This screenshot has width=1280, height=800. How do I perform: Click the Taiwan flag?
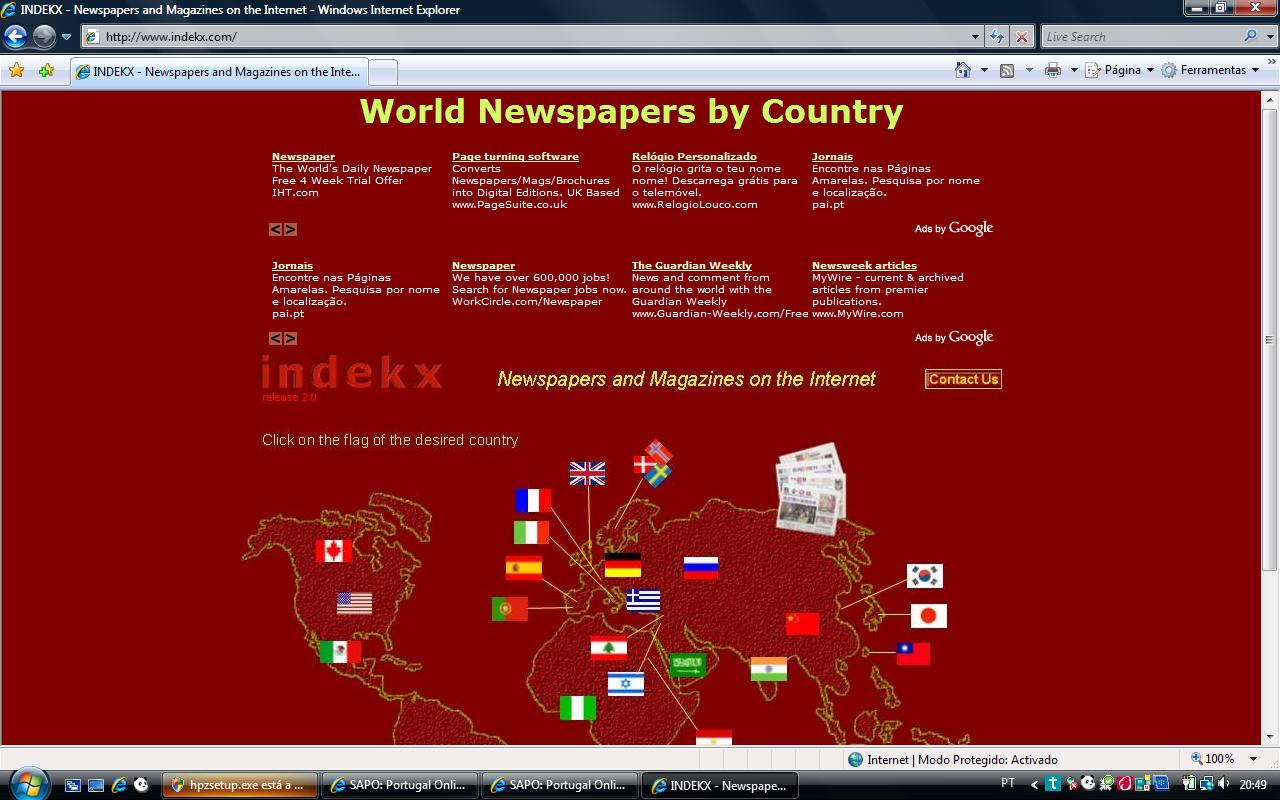click(x=913, y=654)
